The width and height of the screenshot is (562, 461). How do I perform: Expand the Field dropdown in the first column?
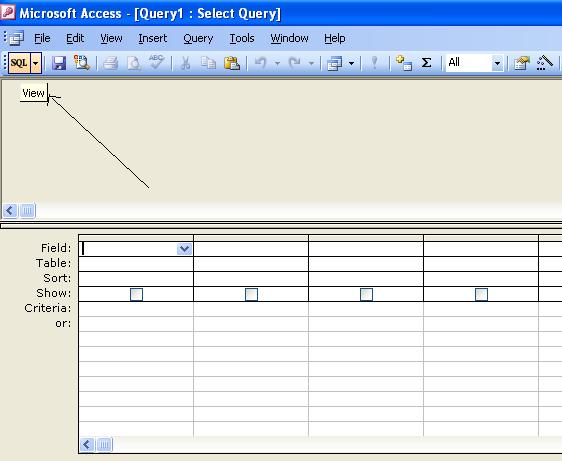(x=184, y=248)
